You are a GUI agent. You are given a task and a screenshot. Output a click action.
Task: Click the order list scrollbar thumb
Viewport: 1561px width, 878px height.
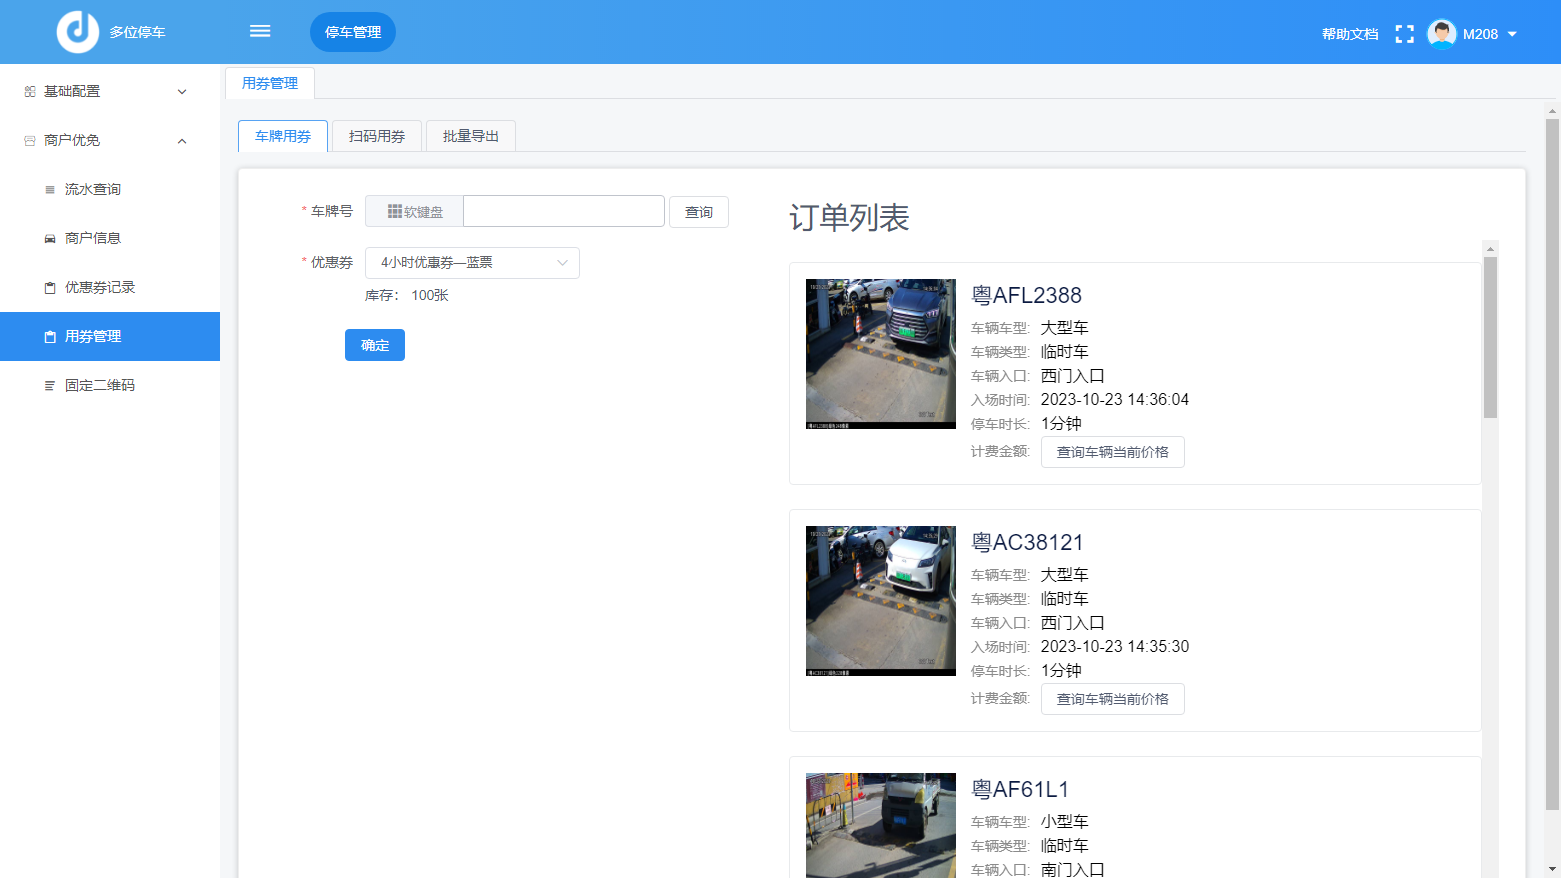point(1490,337)
